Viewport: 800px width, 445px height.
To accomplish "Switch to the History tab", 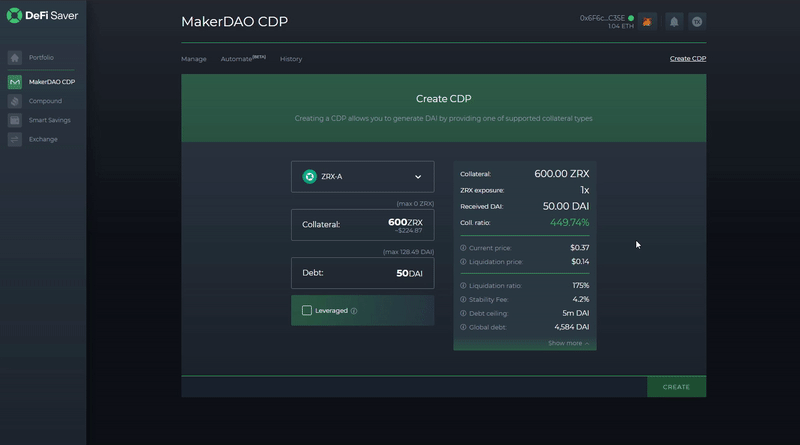I will [291, 59].
